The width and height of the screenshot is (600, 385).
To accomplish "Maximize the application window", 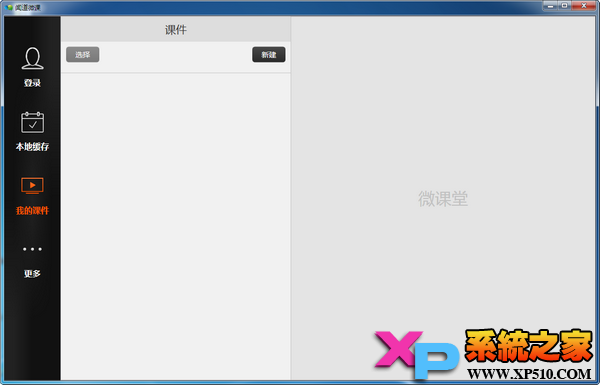I will 564,6.
